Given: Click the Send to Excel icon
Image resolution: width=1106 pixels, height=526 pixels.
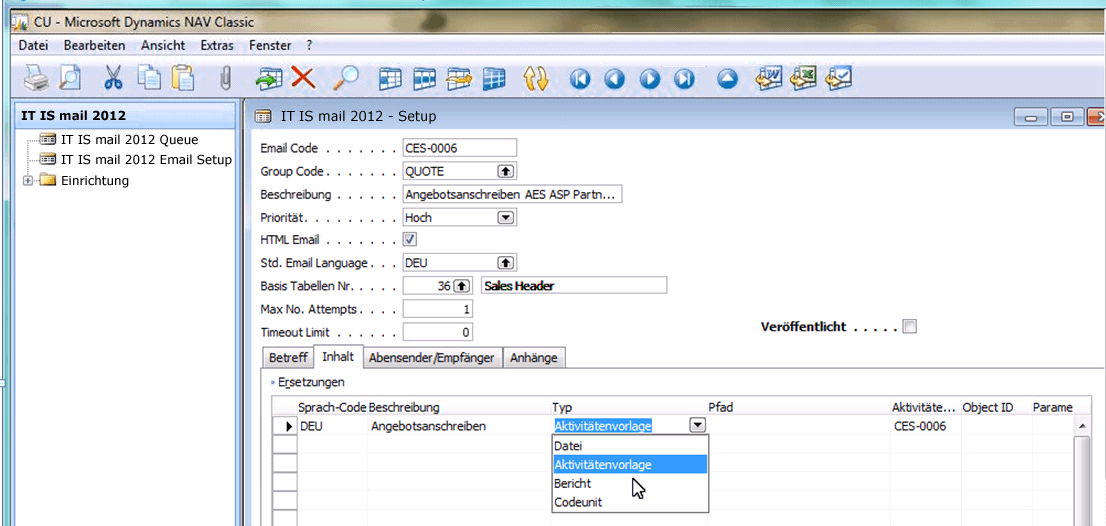Looking at the screenshot, I should click(x=805, y=78).
